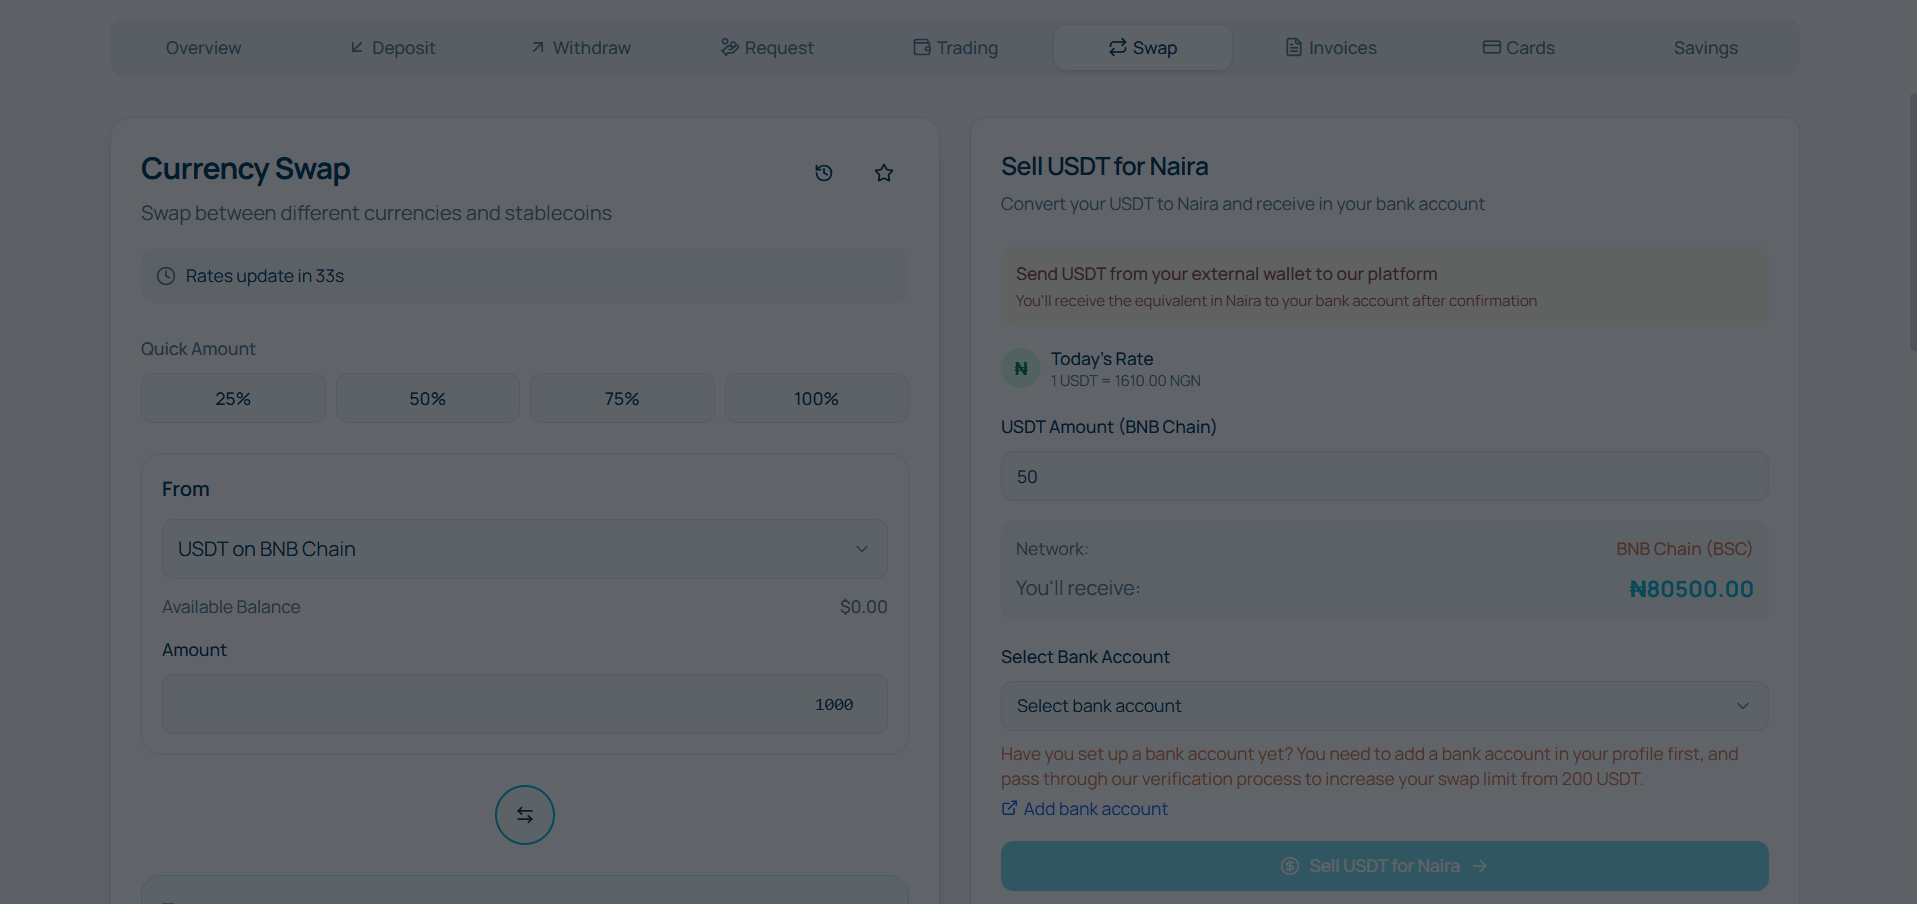Click the From Amount input field
Image resolution: width=1917 pixels, height=904 pixels.
coord(525,704)
